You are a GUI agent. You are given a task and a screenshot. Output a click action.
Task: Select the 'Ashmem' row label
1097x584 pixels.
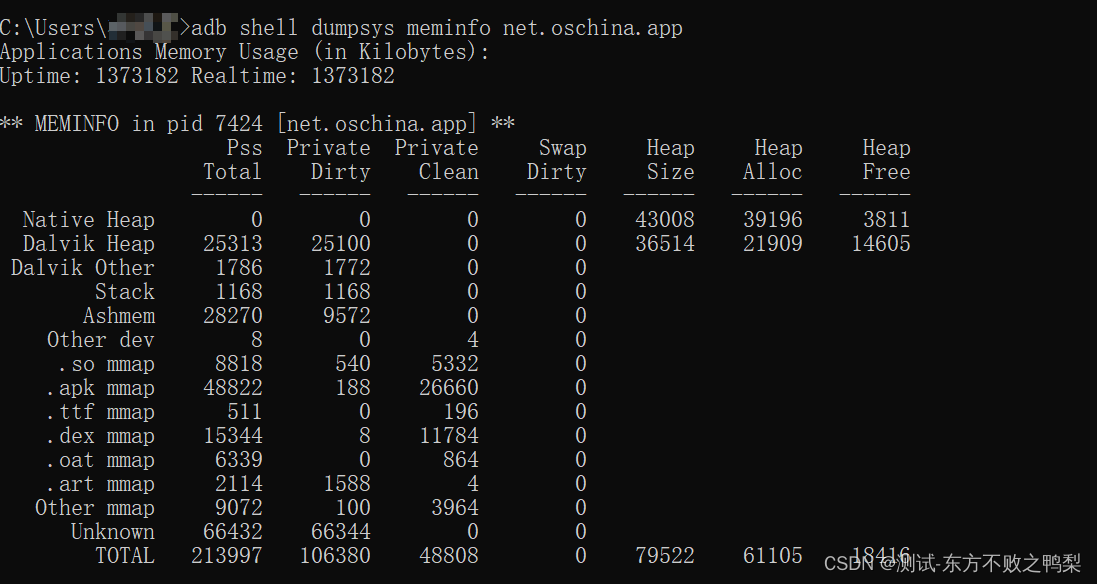pyautogui.click(x=119, y=315)
